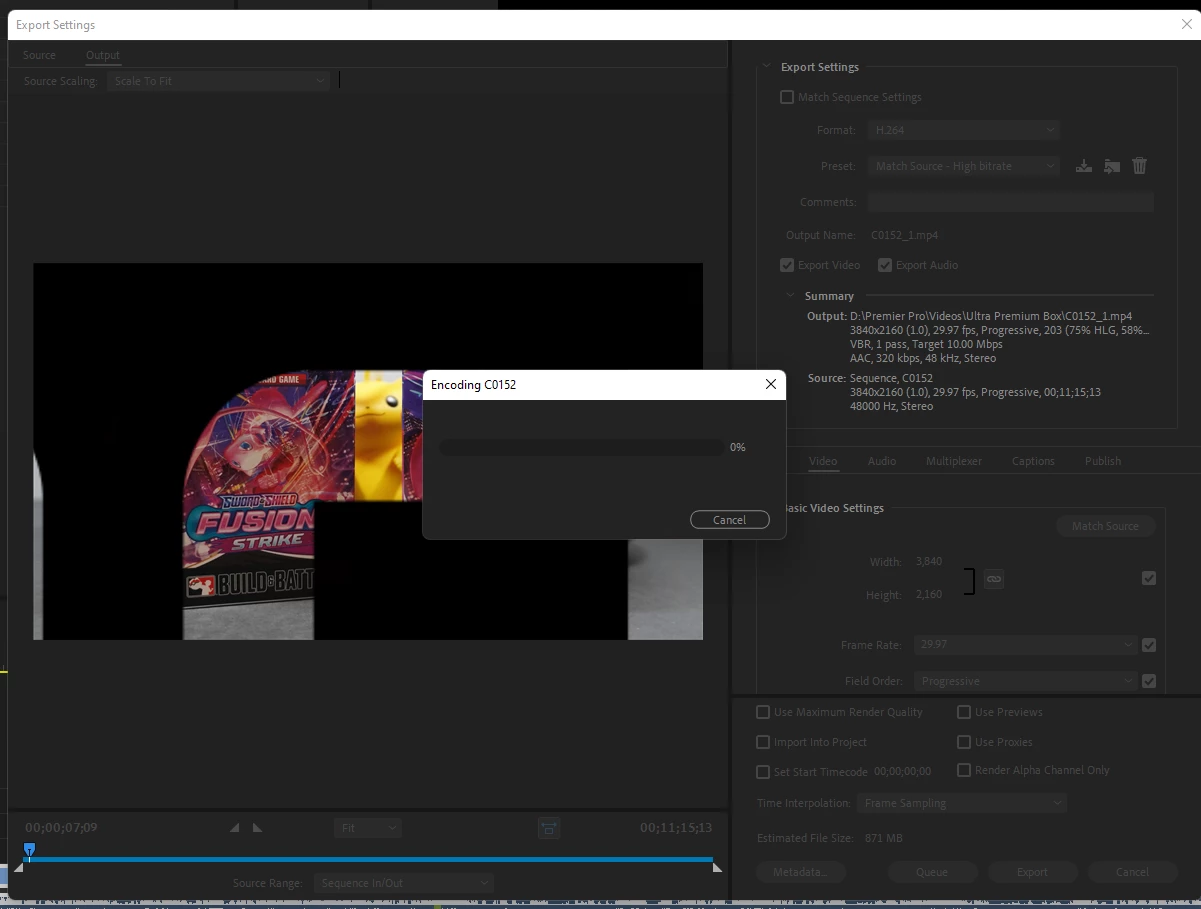Collapse the Export Settings section
Screen dimensions: 1201x909
(x=768, y=67)
